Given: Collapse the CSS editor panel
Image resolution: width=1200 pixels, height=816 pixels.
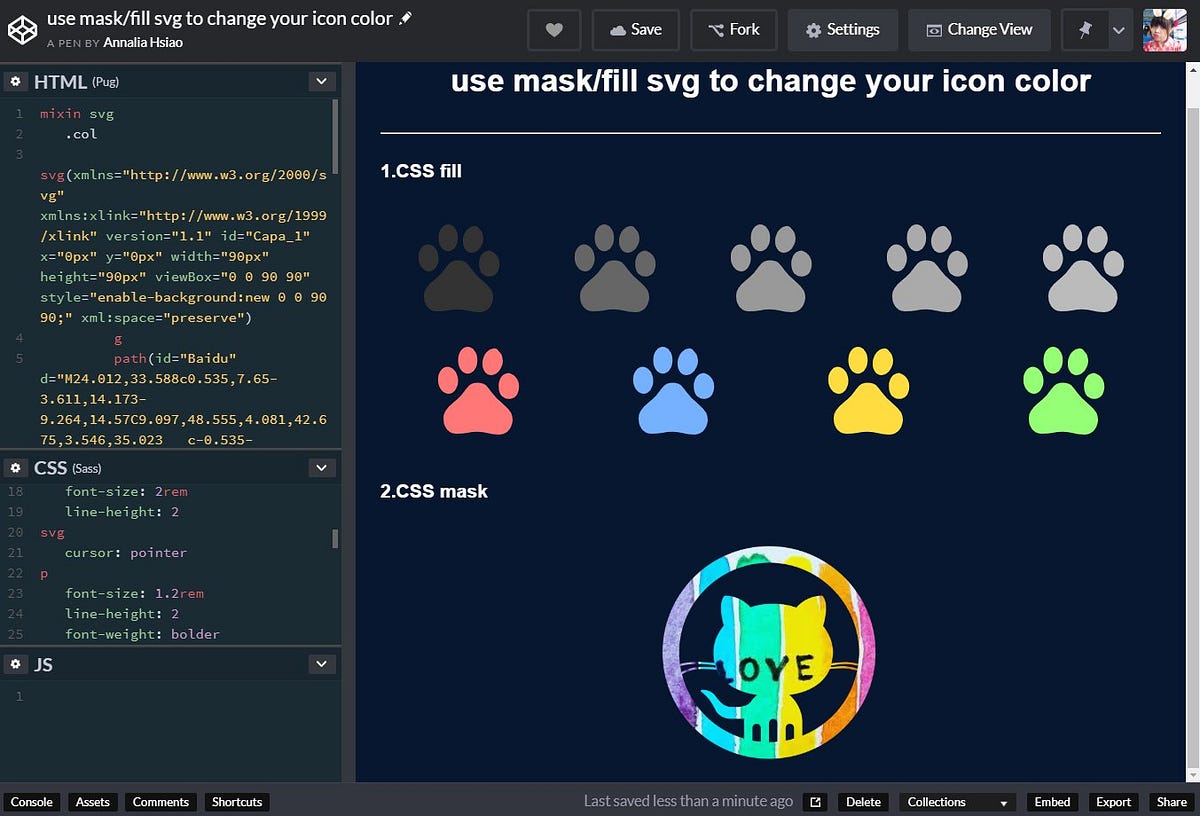Looking at the screenshot, I should [321, 467].
